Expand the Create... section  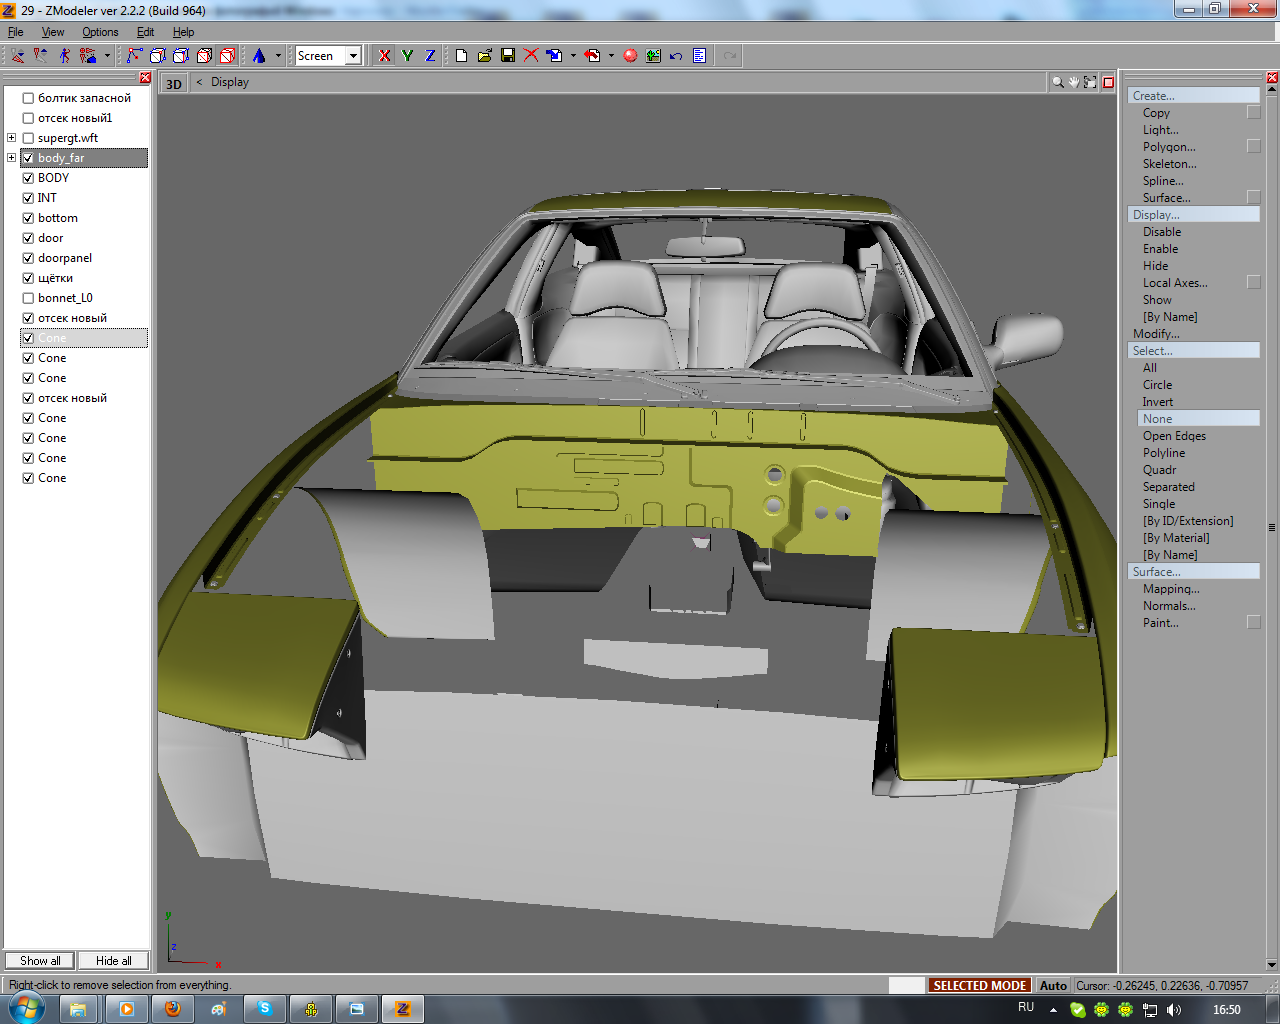1194,96
